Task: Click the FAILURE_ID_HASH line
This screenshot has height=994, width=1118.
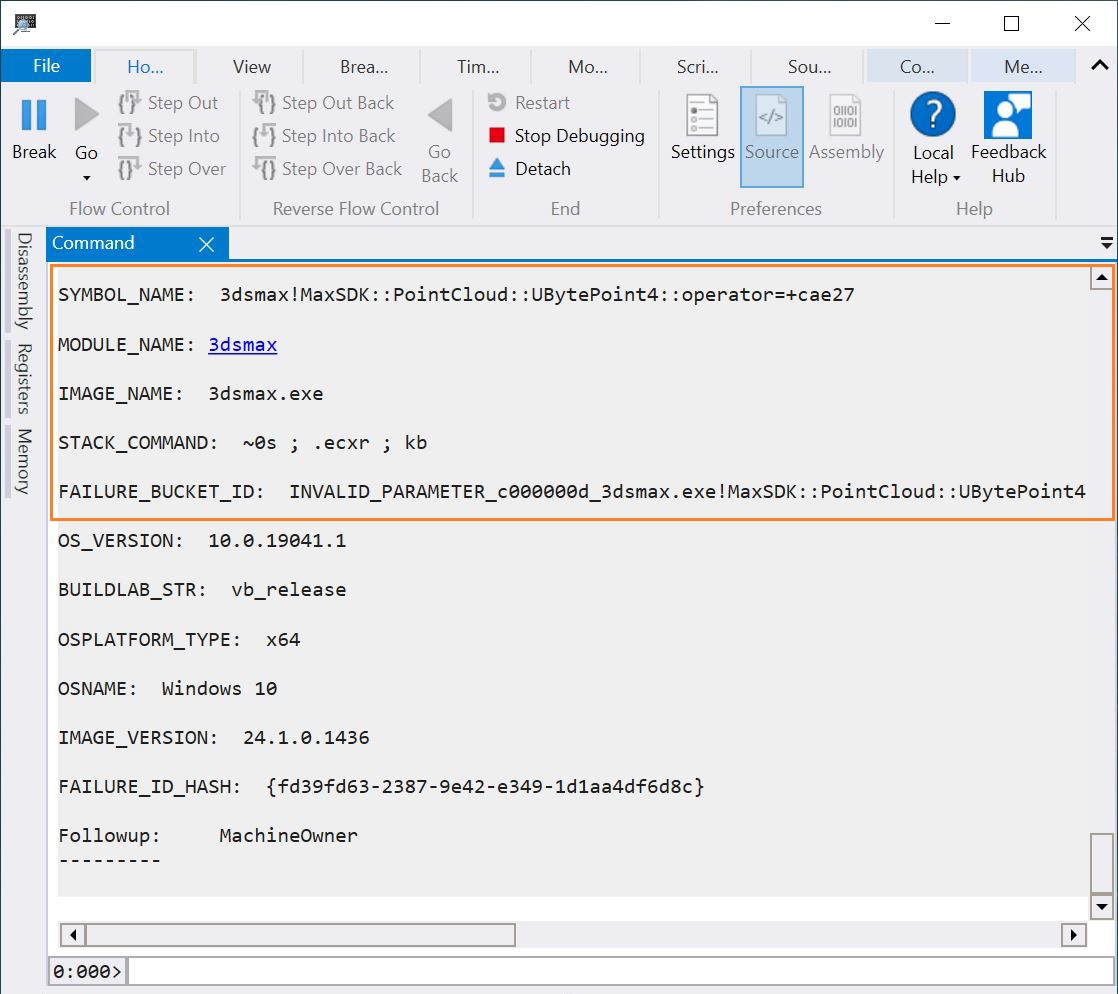Action: pyautogui.click(x=381, y=787)
